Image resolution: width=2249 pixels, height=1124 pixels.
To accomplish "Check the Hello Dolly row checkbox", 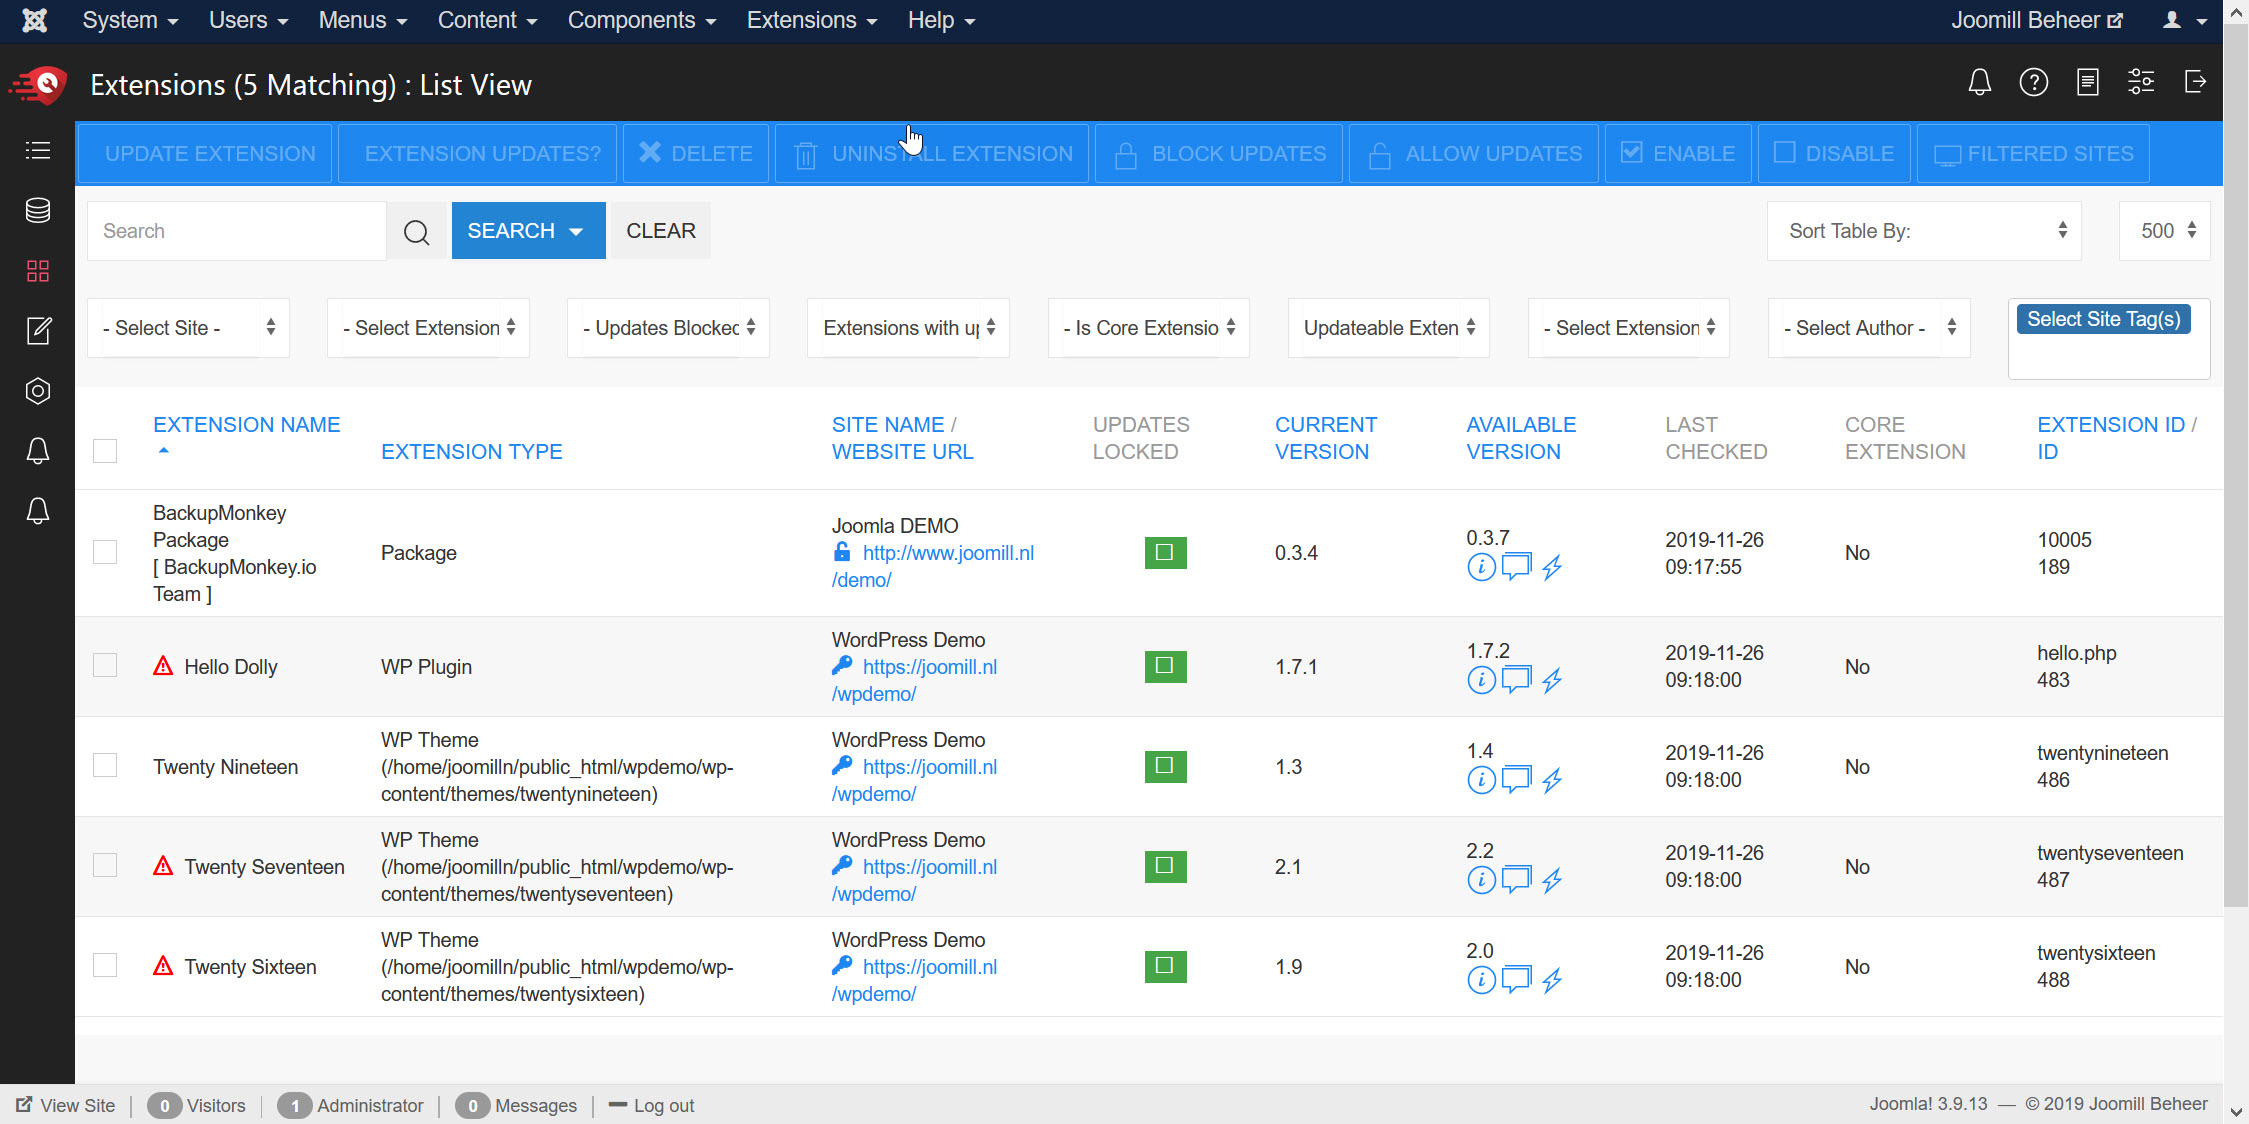I will click(x=105, y=666).
